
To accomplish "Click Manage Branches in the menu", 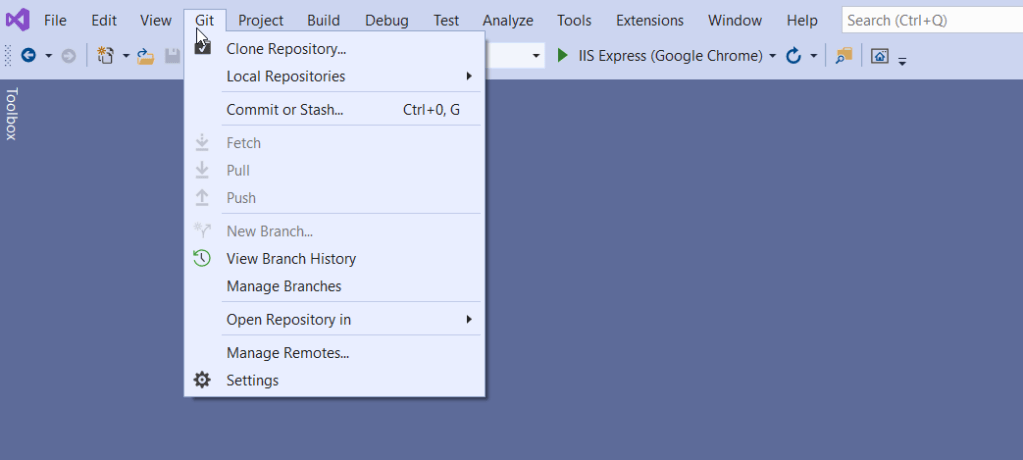I will (x=284, y=286).
